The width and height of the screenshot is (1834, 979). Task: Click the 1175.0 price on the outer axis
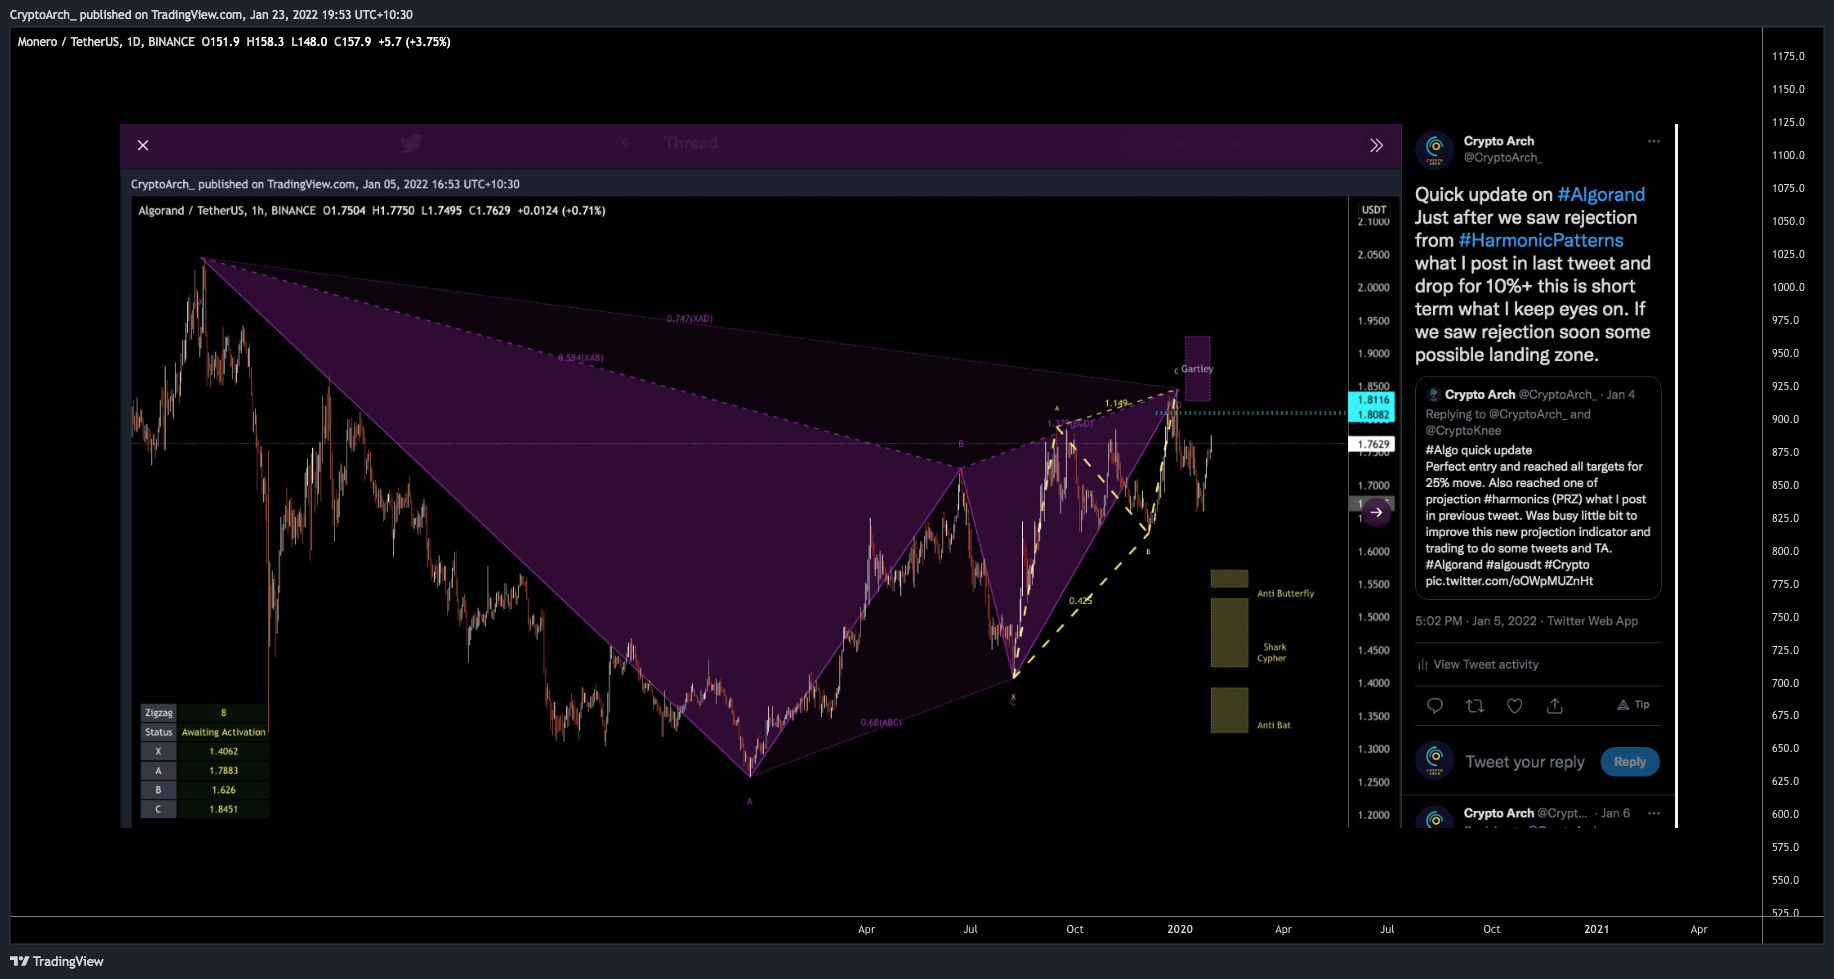1788,56
